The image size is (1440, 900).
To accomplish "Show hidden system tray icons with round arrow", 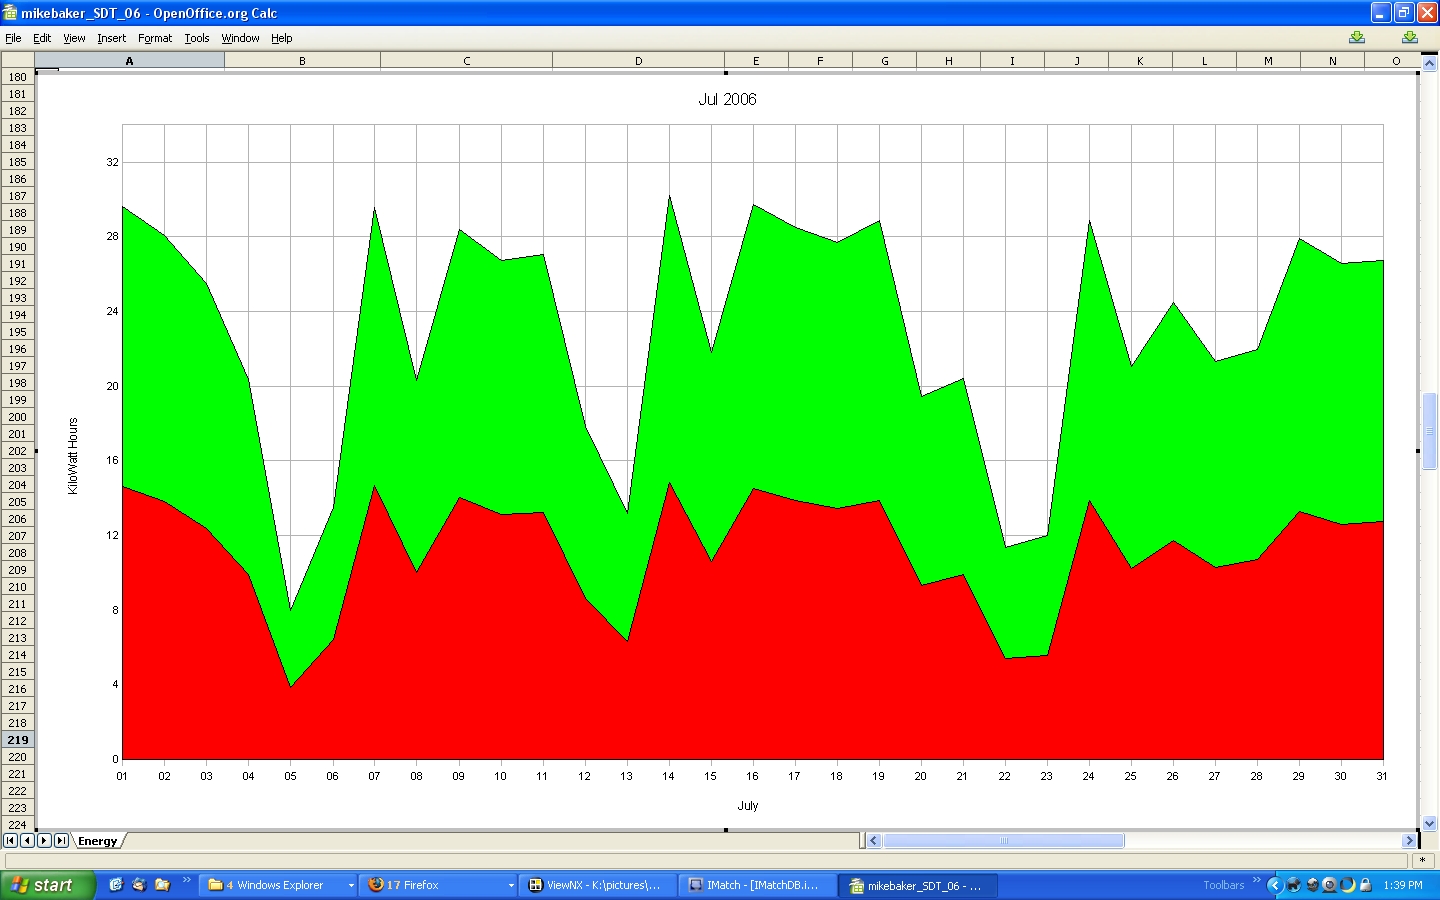I will pos(1274,885).
